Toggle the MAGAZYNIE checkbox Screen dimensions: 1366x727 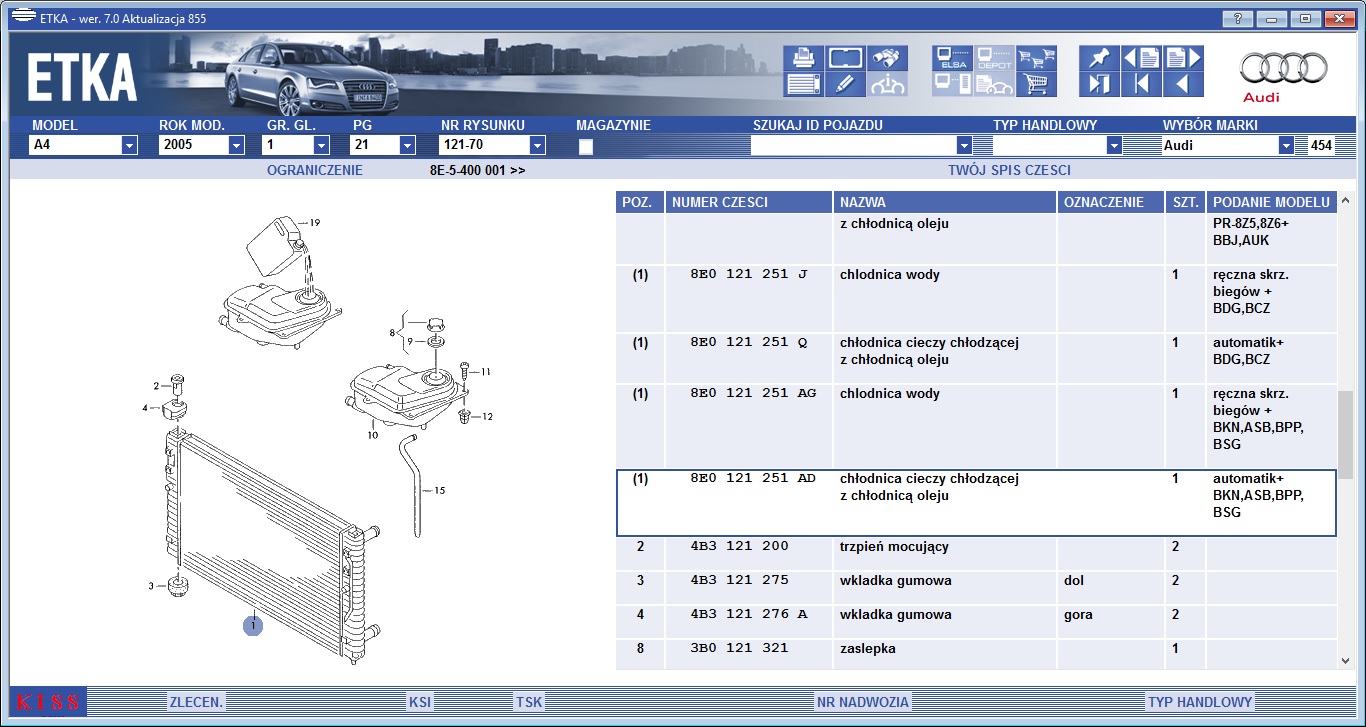click(586, 147)
